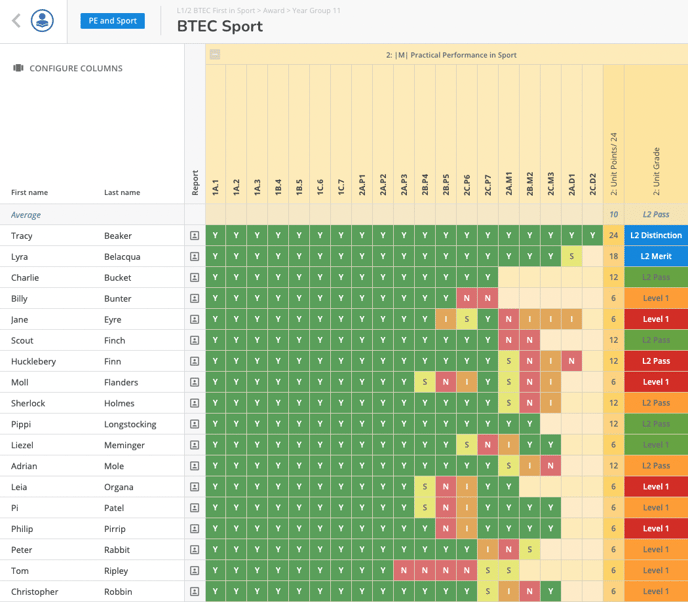Open the user profile avatar icon
Image resolution: width=688 pixels, height=602 pixels.
coord(42,20)
